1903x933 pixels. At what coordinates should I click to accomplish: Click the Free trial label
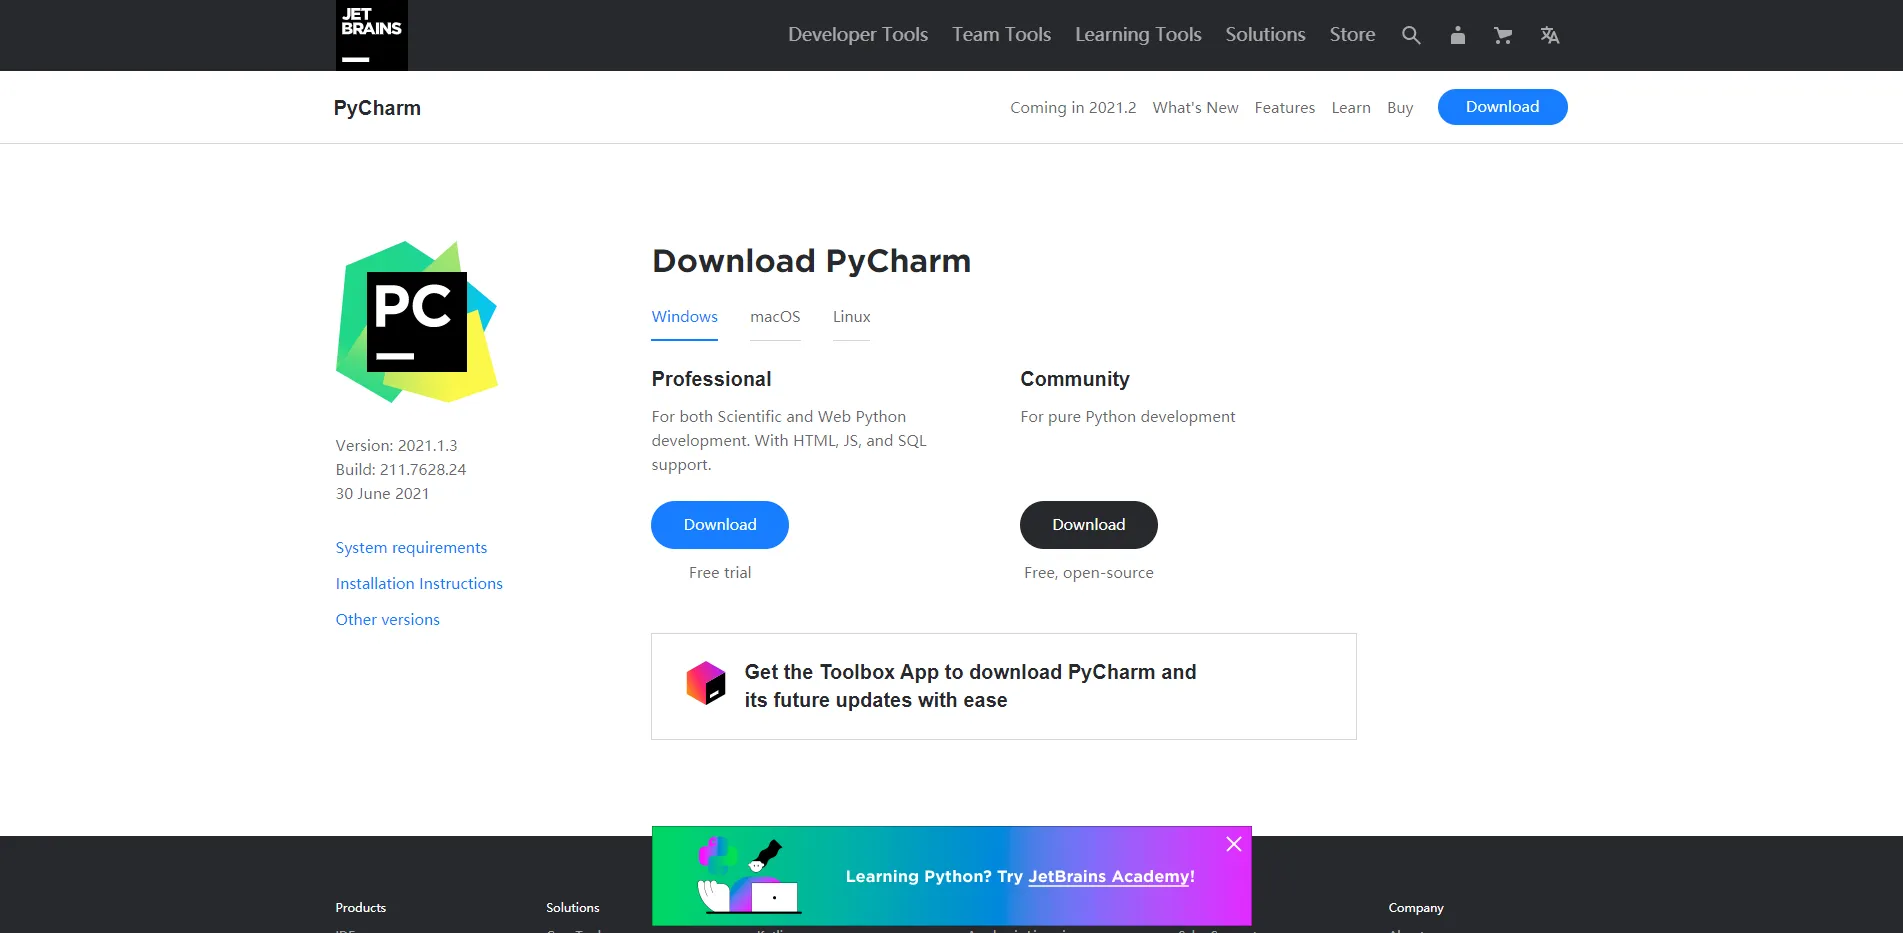(x=720, y=573)
